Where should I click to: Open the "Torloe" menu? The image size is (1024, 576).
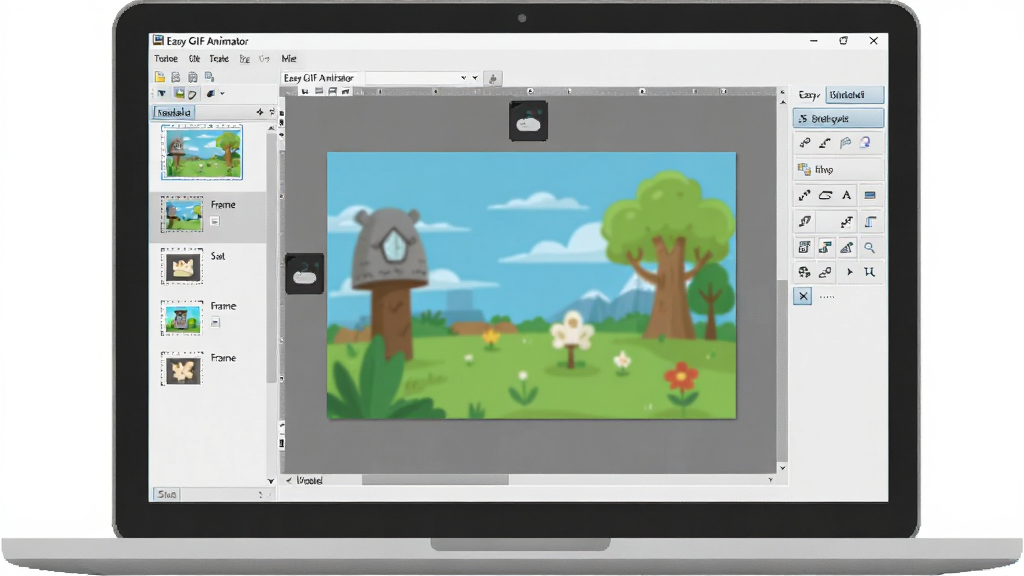pos(166,59)
